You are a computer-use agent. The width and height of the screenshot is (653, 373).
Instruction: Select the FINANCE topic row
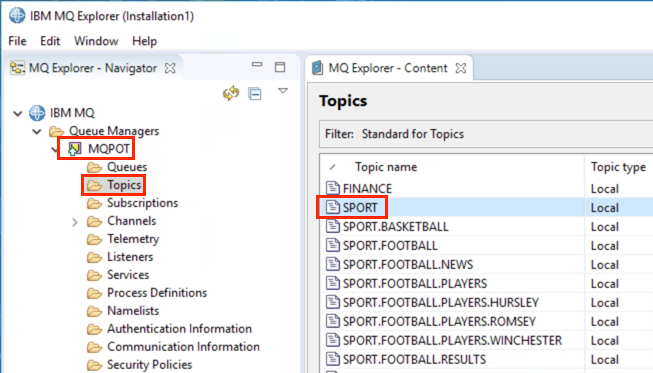pos(487,189)
